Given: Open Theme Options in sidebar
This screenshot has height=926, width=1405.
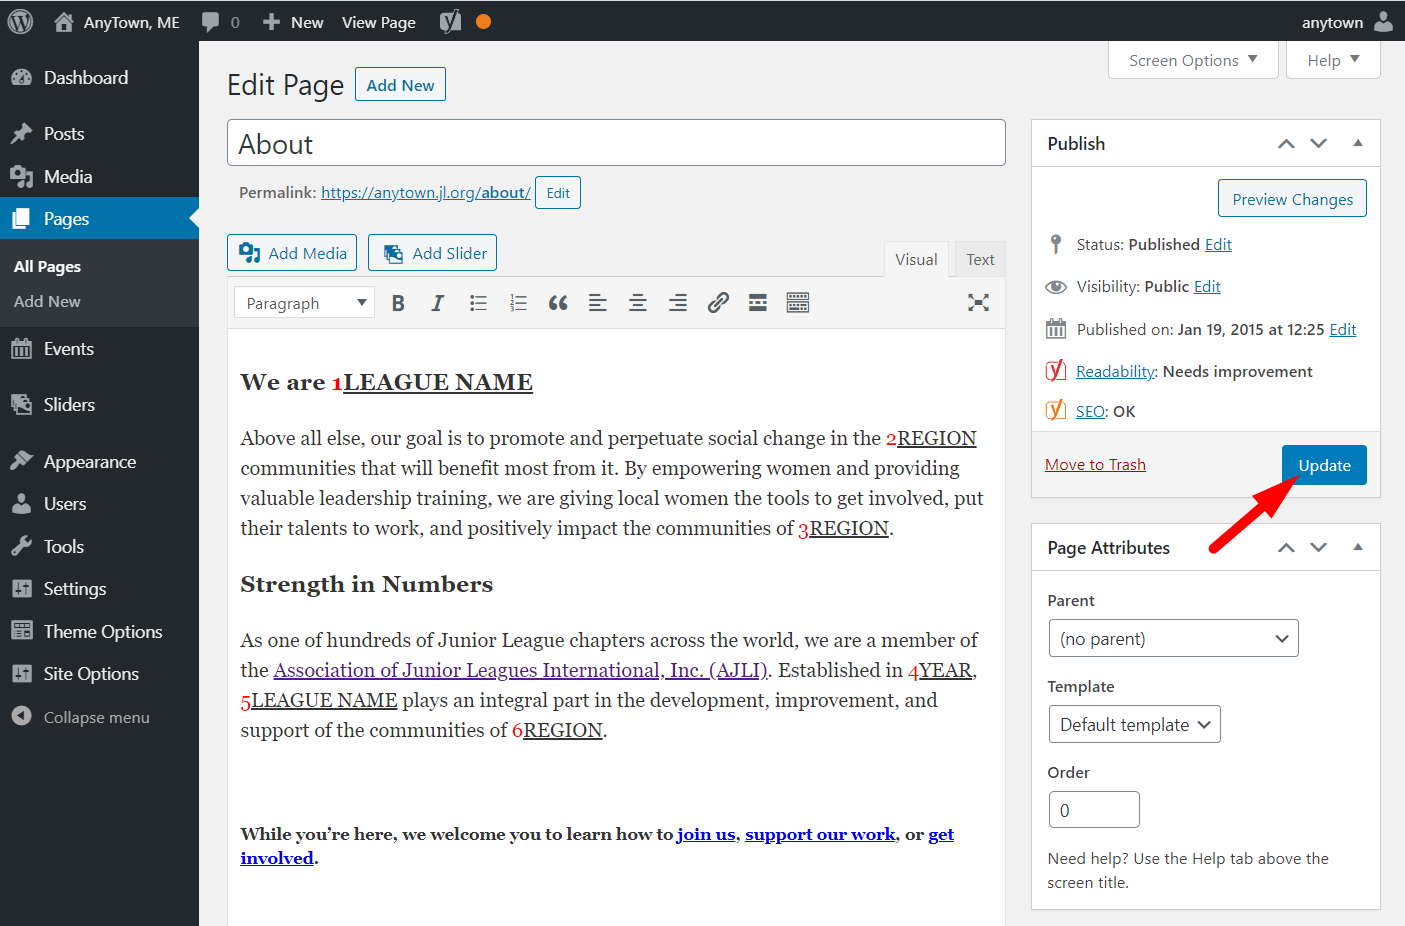Looking at the screenshot, I should tap(99, 632).
